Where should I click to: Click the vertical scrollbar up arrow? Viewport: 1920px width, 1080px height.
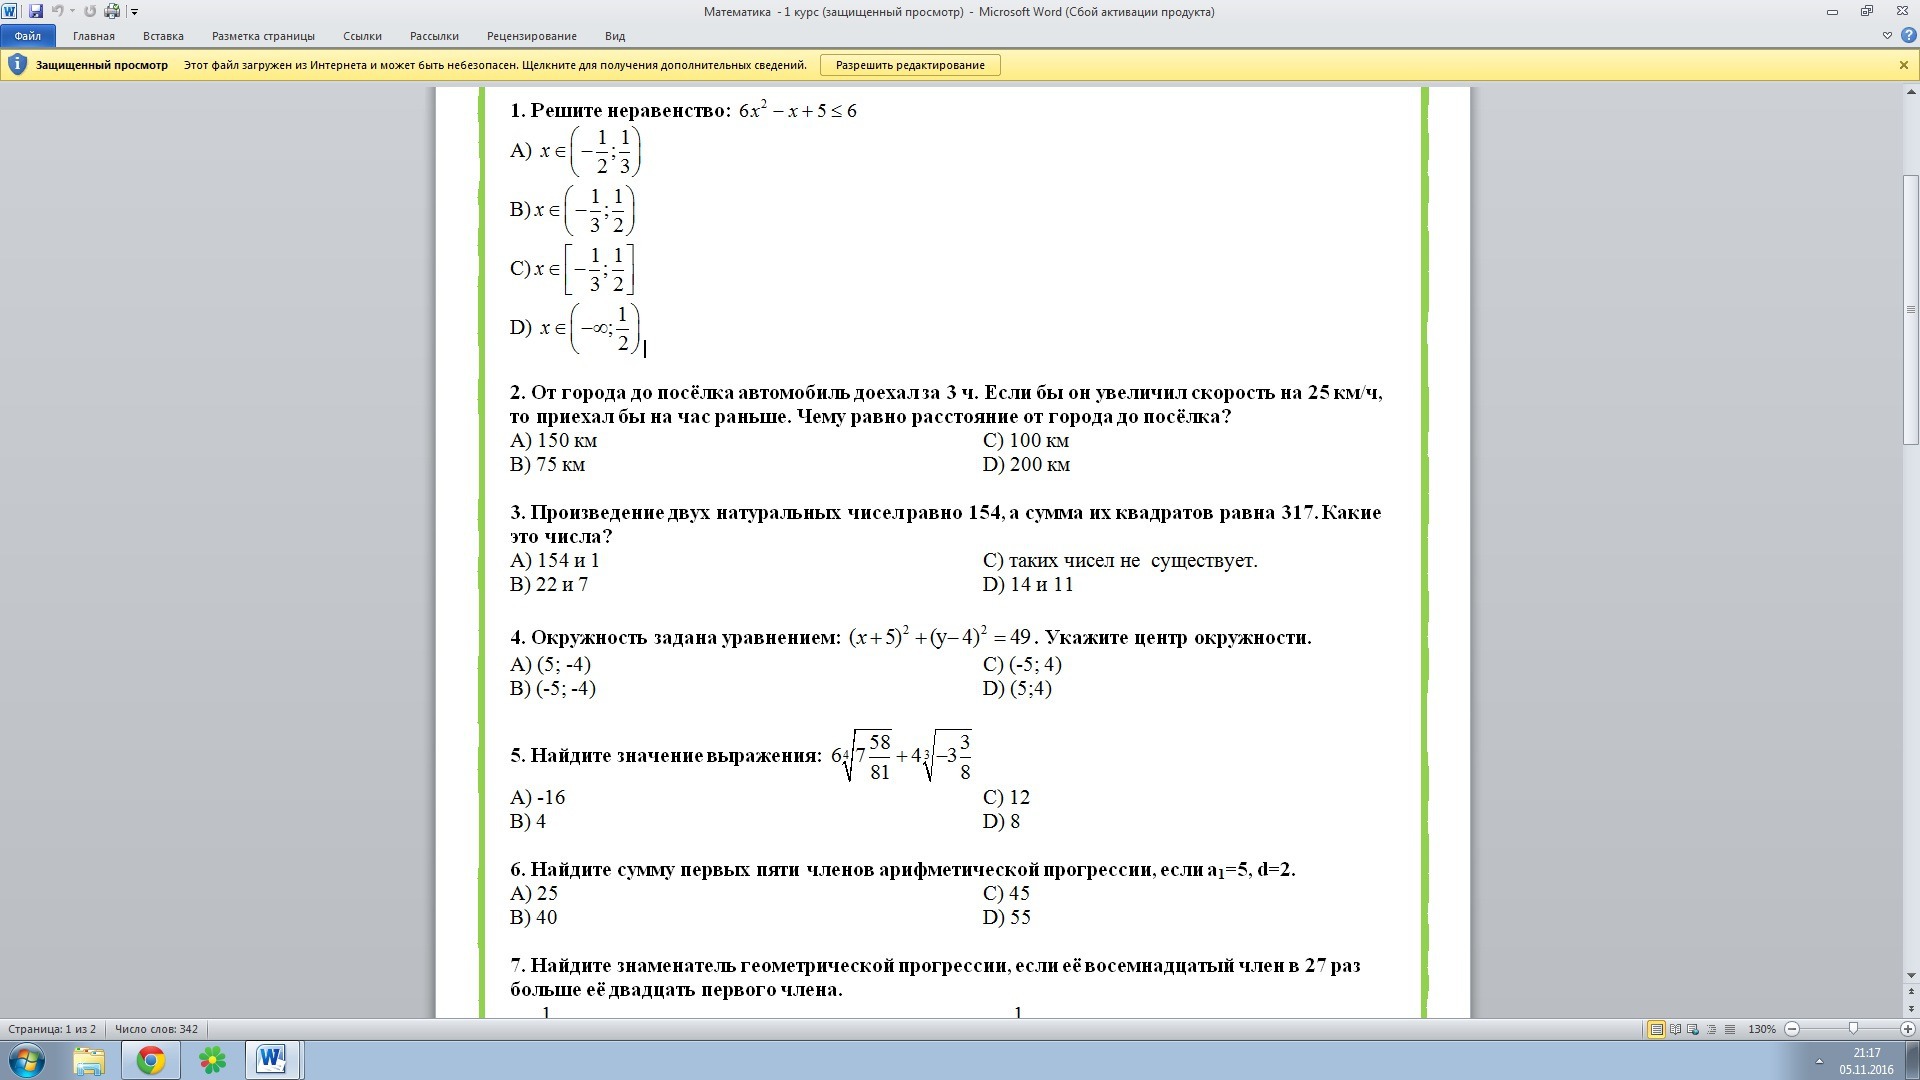click(x=1911, y=92)
